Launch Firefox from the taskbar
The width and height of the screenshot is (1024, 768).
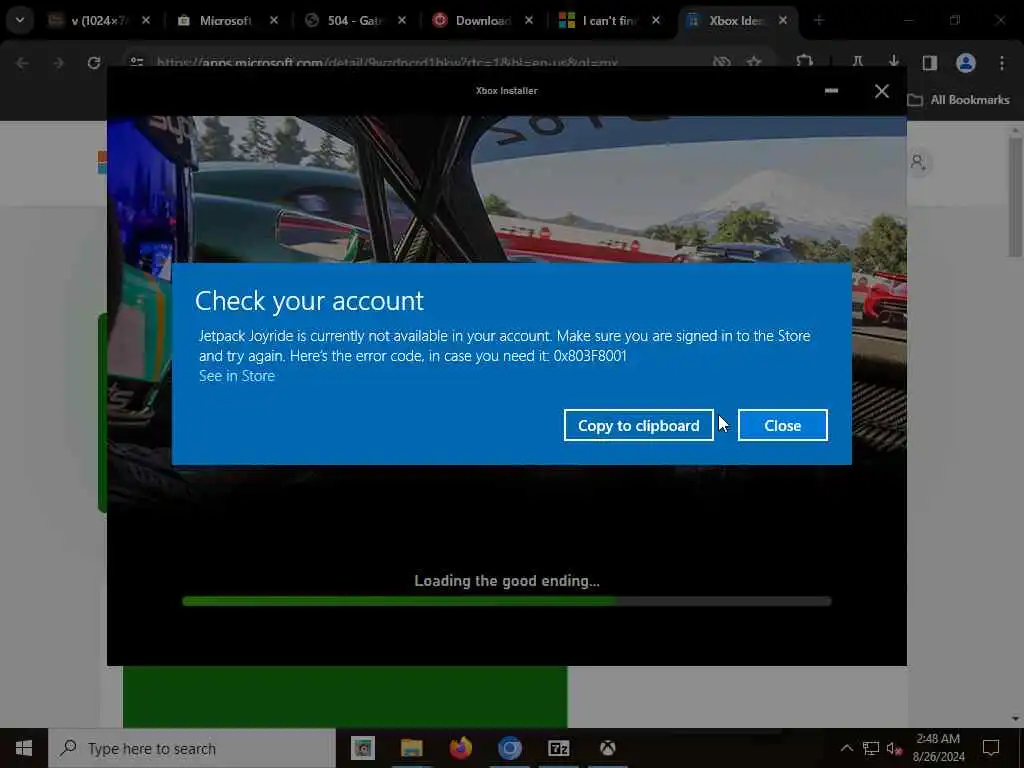pyautogui.click(x=460, y=748)
